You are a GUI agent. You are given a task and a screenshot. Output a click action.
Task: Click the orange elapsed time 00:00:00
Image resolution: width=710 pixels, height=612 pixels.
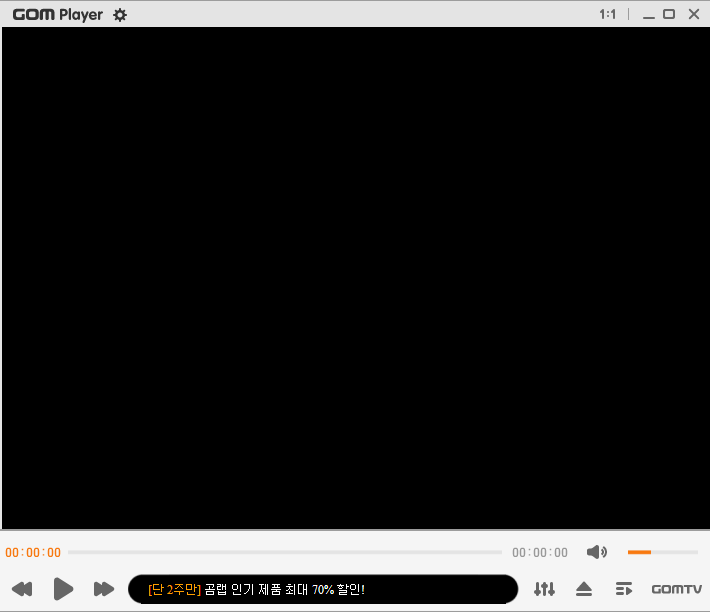33,552
